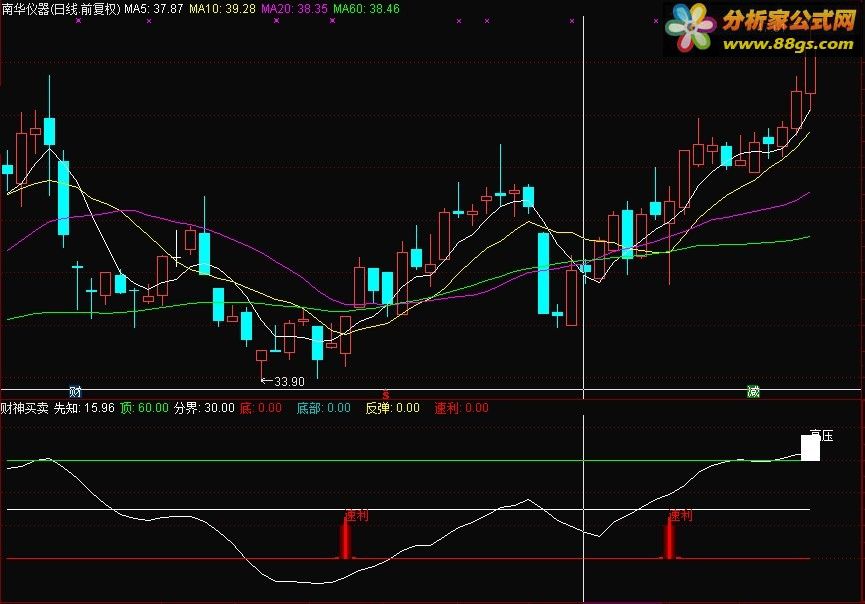Click the red S marker on the time axis
Image resolution: width=865 pixels, height=604 pixels.
386,395
